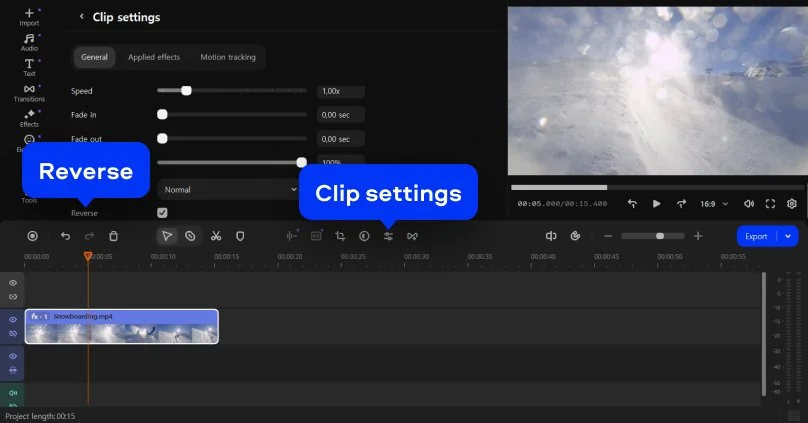Click the undo arrow in toolbar
808x423 pixels.
(65, 236)
